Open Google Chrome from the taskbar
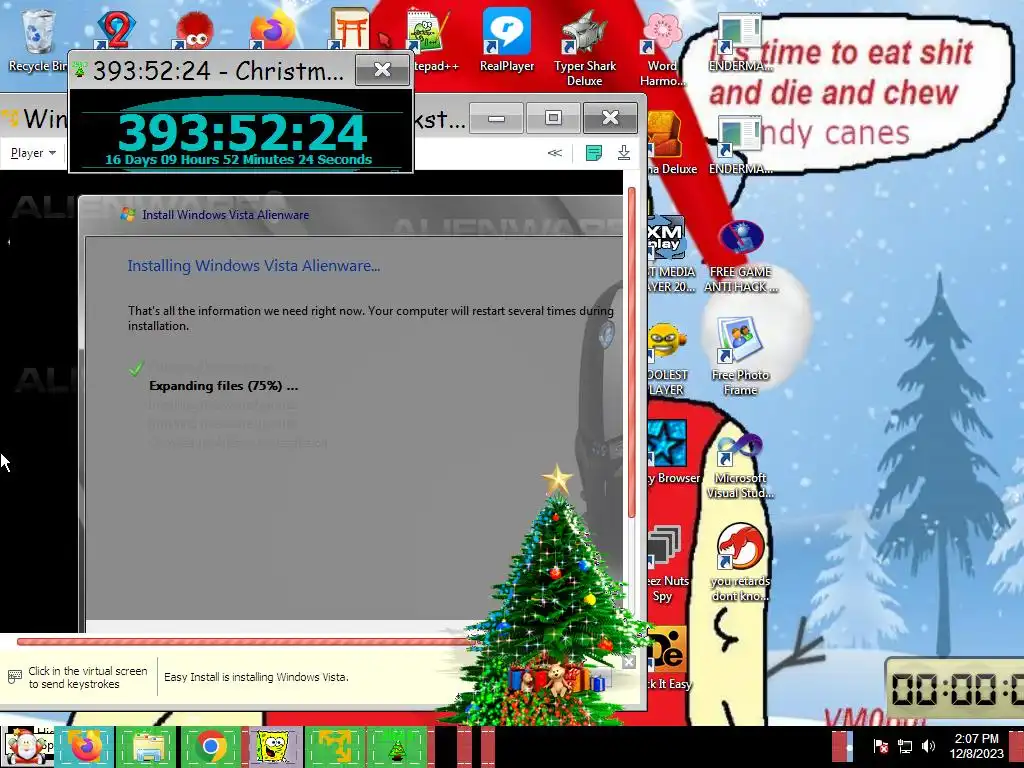 210,747
